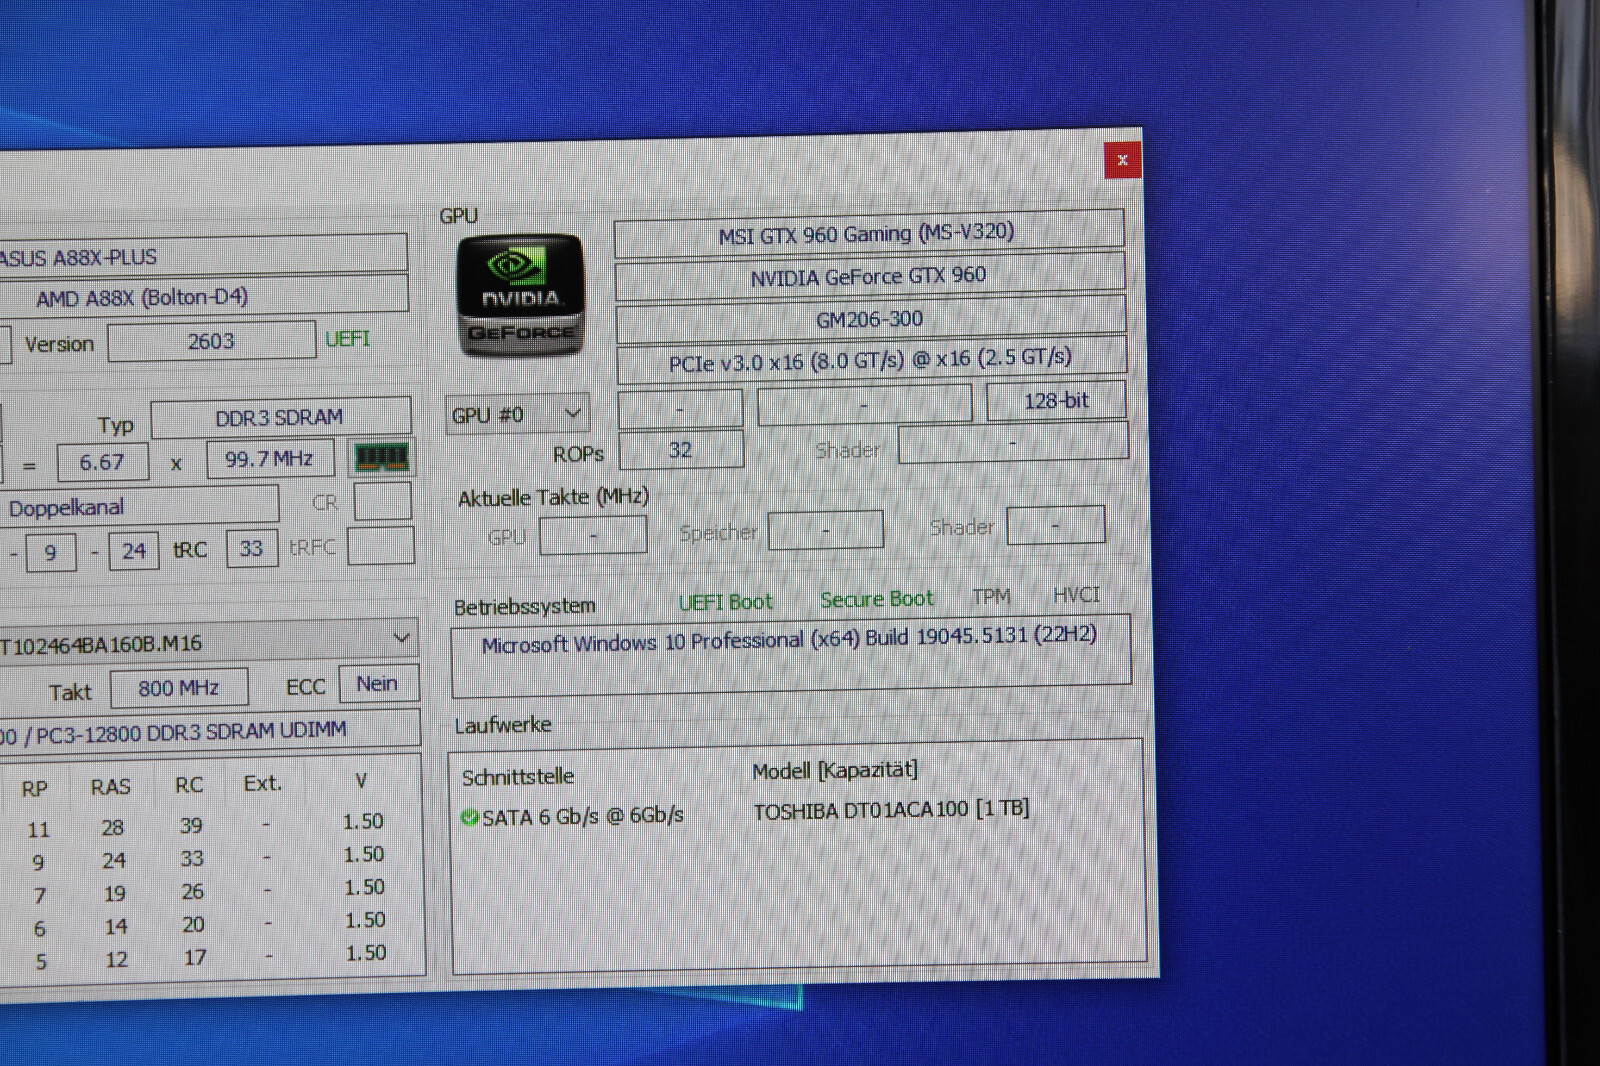
Task: Click the Aktuelle Takte (MHz) label
Action: [553, 498]
